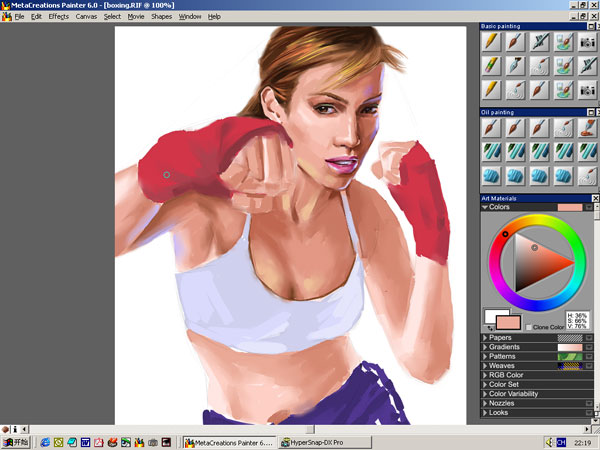600x450 pixels.
Task: Choose the first teal striped brush variant
Action: point(490,151)
